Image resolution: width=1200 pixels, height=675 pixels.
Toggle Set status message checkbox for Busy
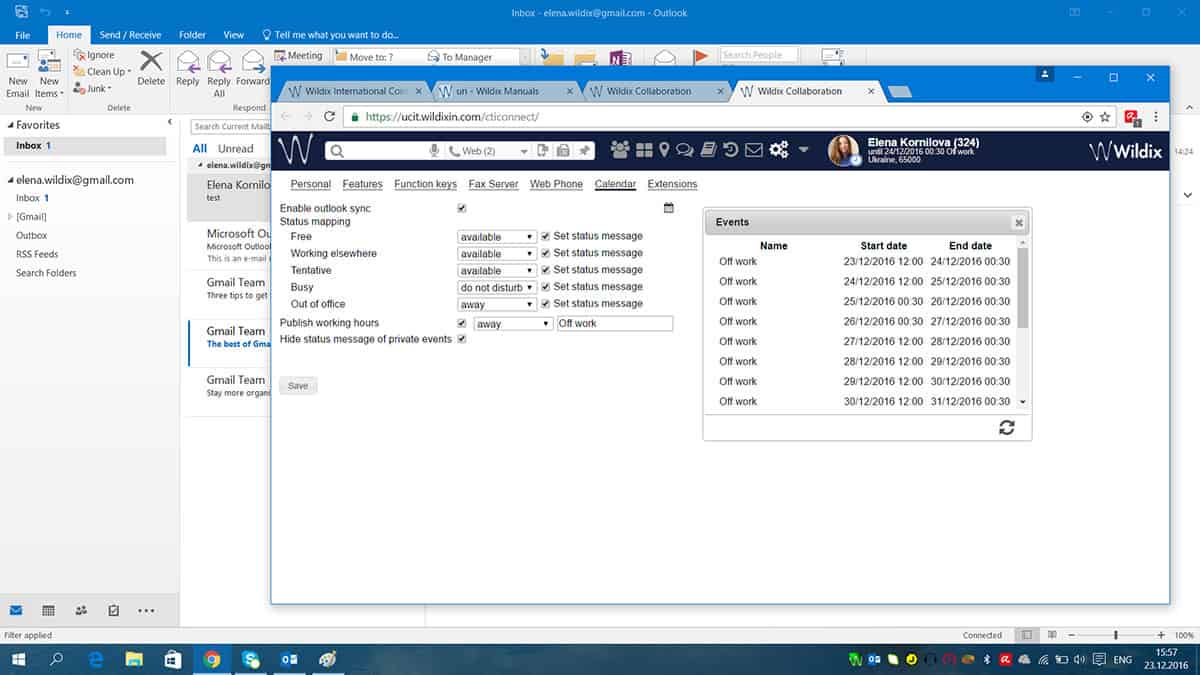(545, 287)
